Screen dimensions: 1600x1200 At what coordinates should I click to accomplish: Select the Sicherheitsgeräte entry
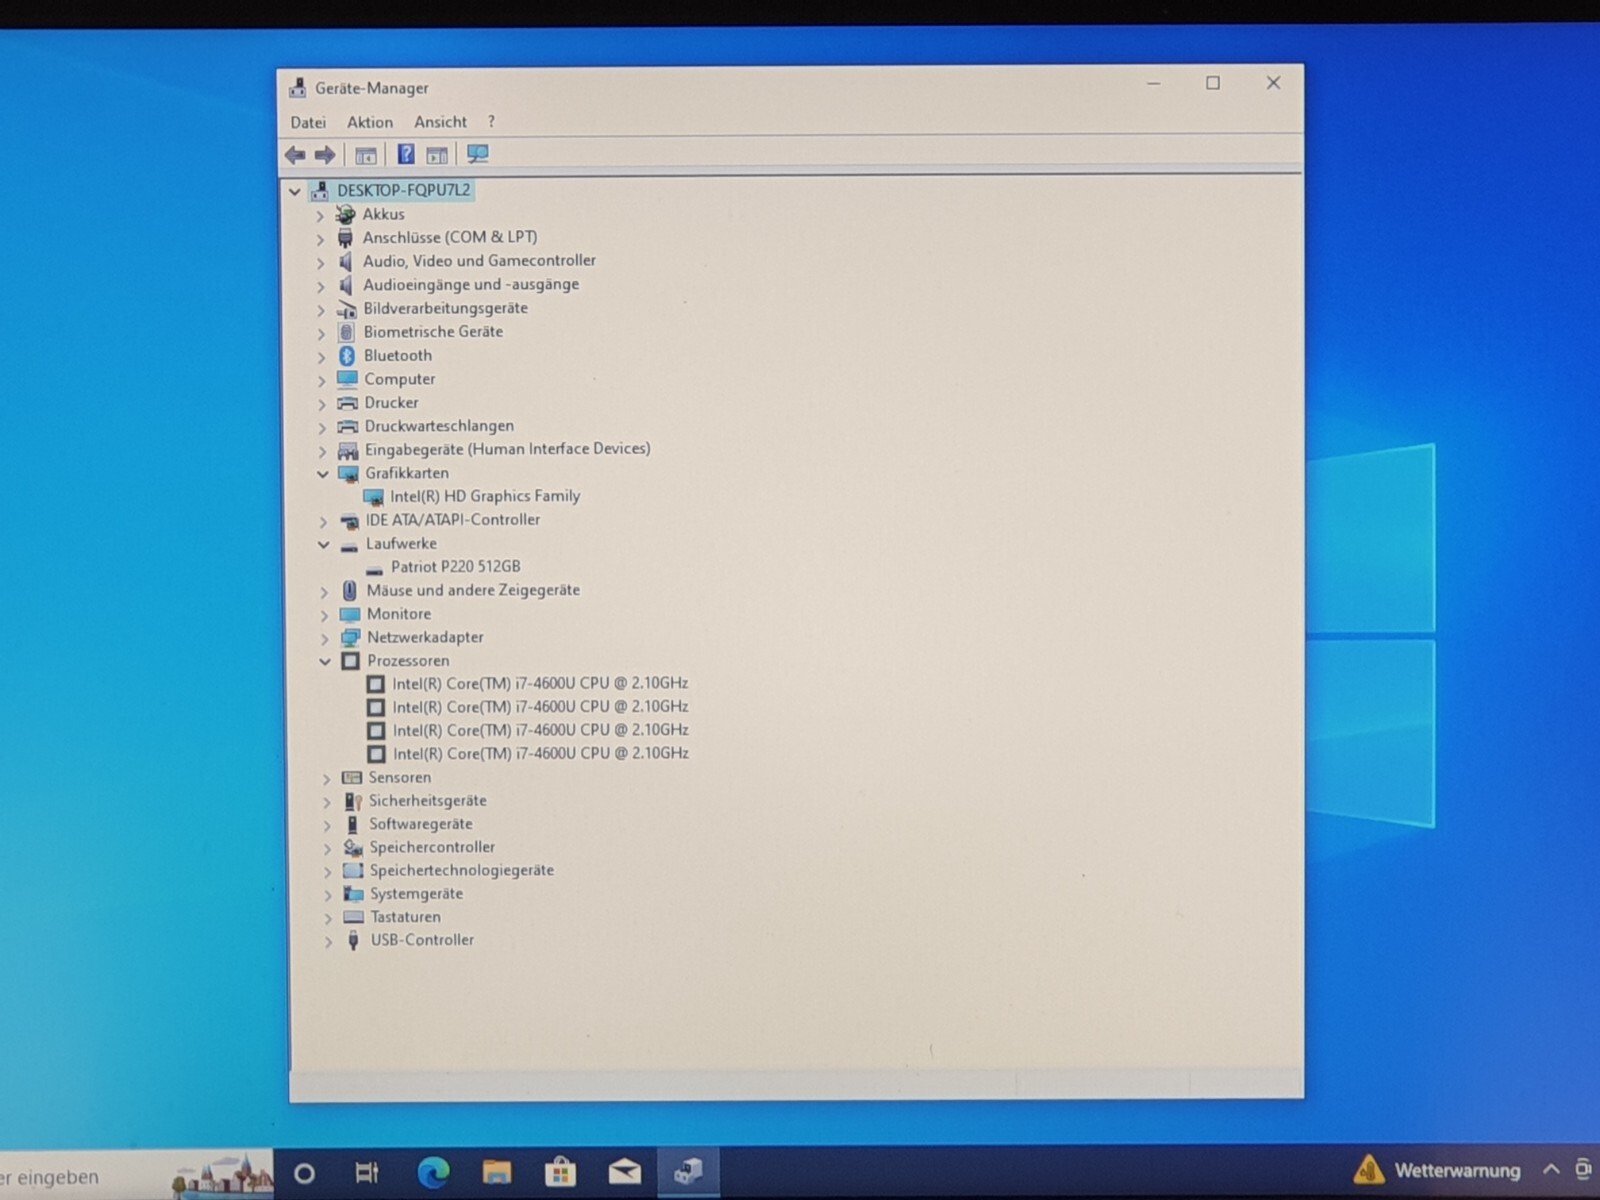point(427,801)
